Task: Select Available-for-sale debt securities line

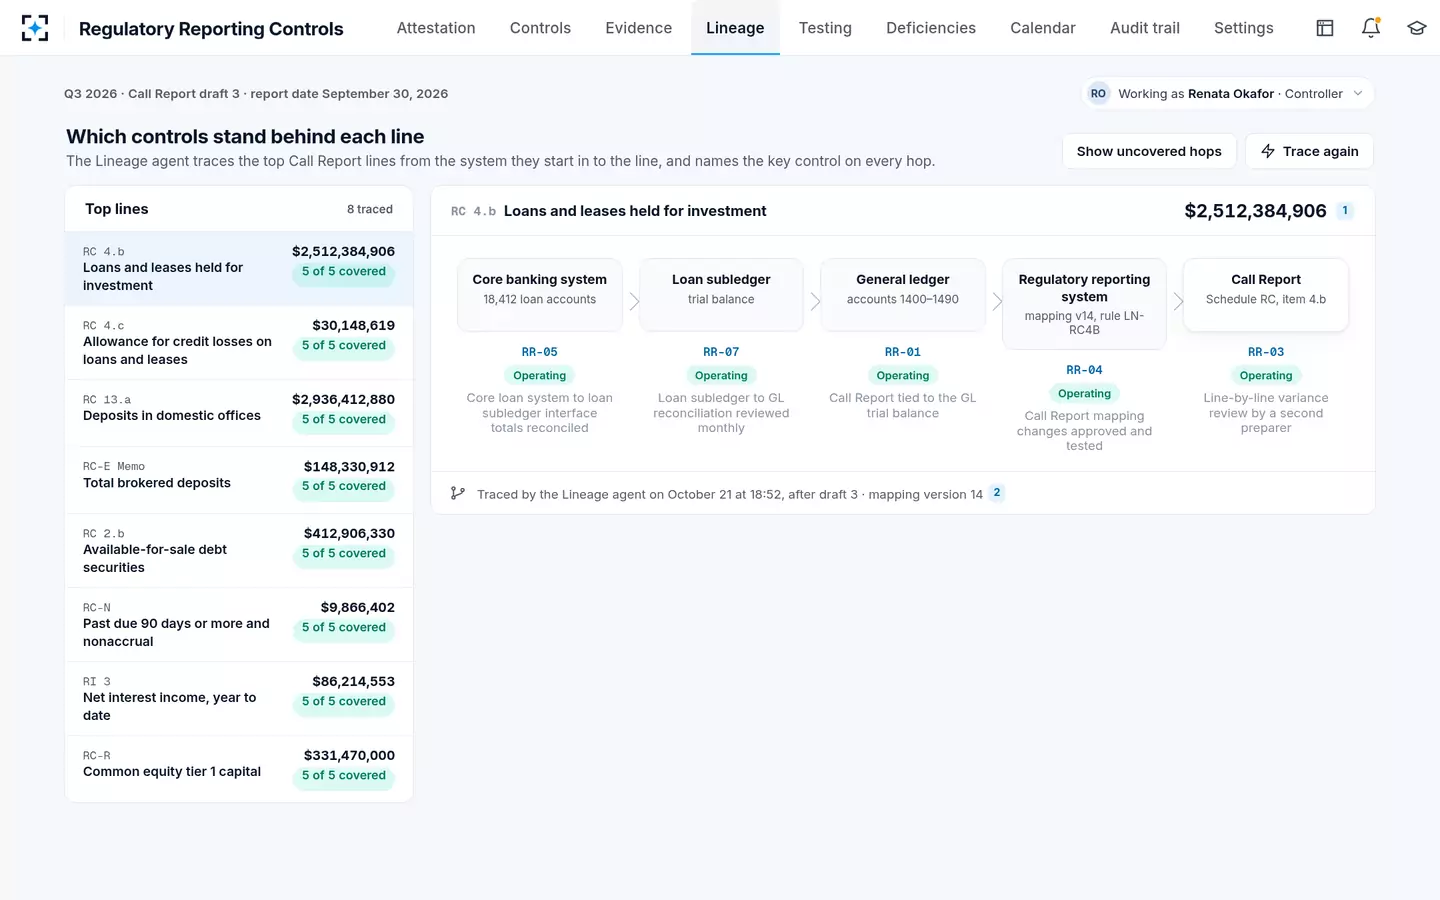Action: 239,551
